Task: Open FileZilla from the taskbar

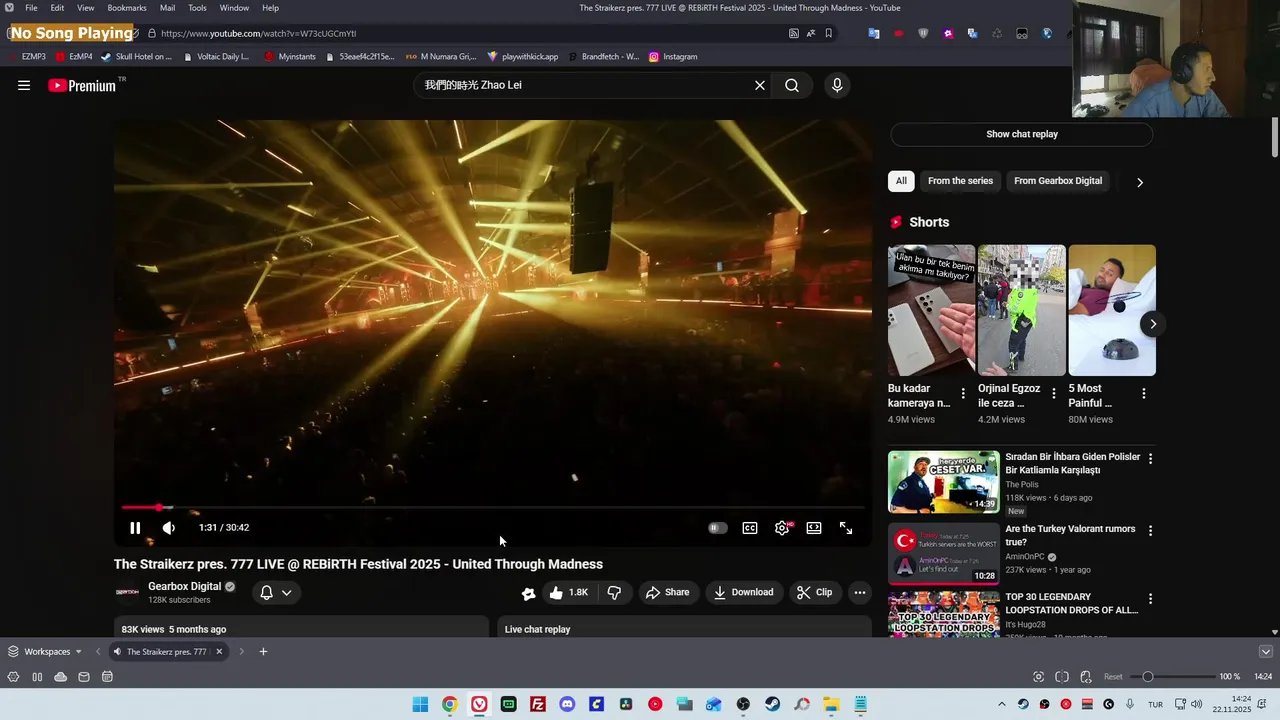Action: click(x=538, y=704)
